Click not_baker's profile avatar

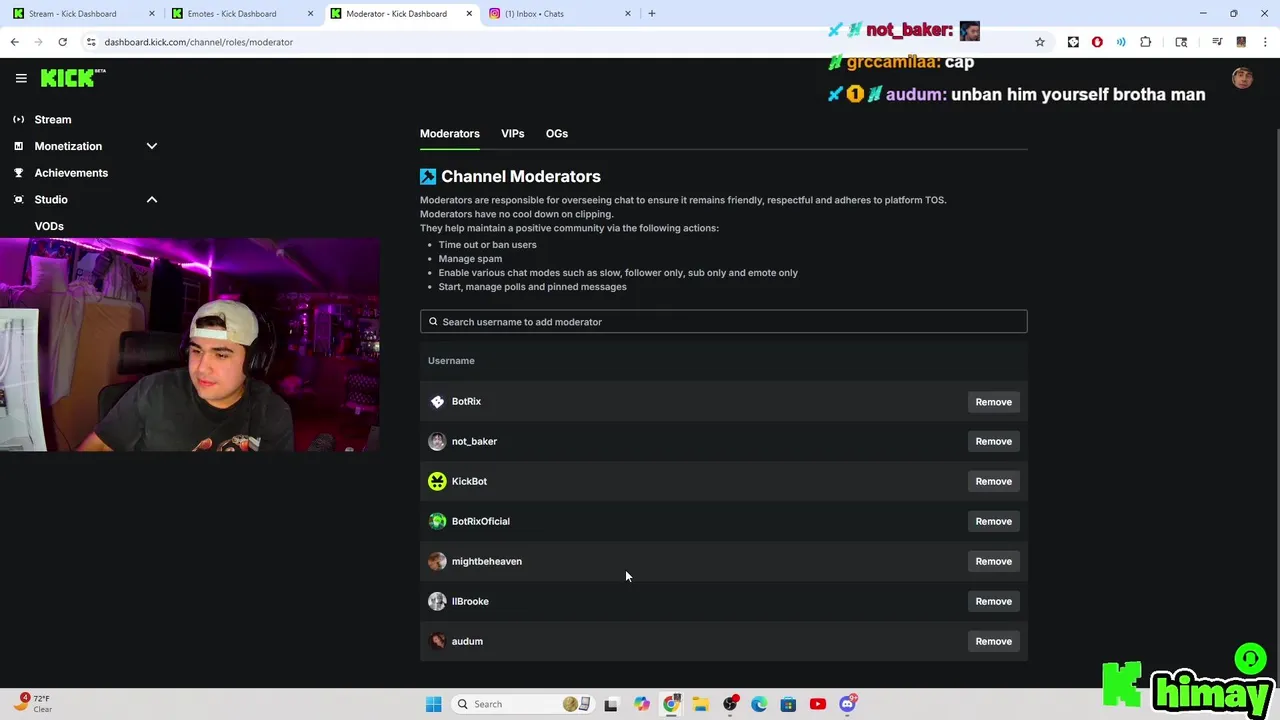437,441
